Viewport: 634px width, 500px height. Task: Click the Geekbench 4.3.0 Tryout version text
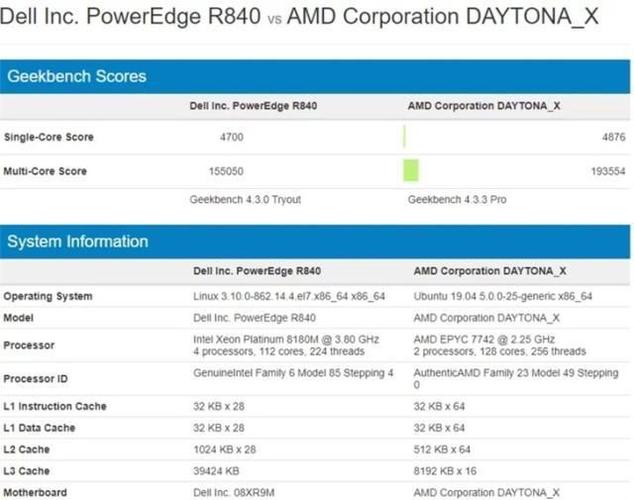tap(245, 199)
